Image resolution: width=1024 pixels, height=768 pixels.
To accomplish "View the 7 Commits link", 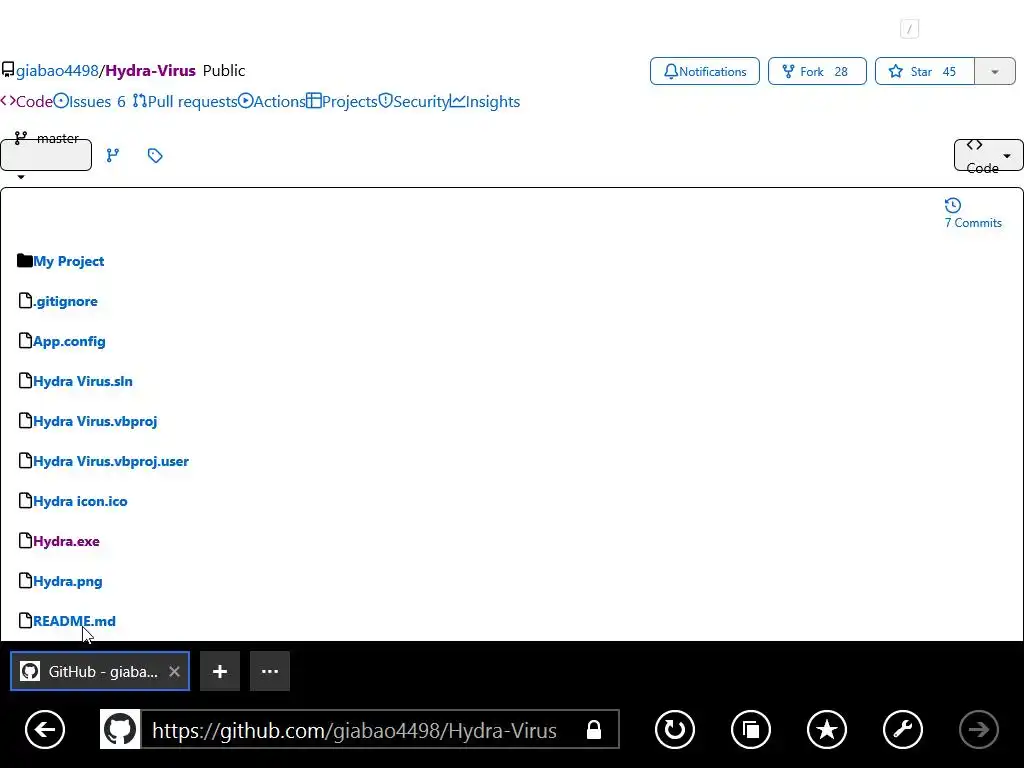I will [x=973, y=223].
